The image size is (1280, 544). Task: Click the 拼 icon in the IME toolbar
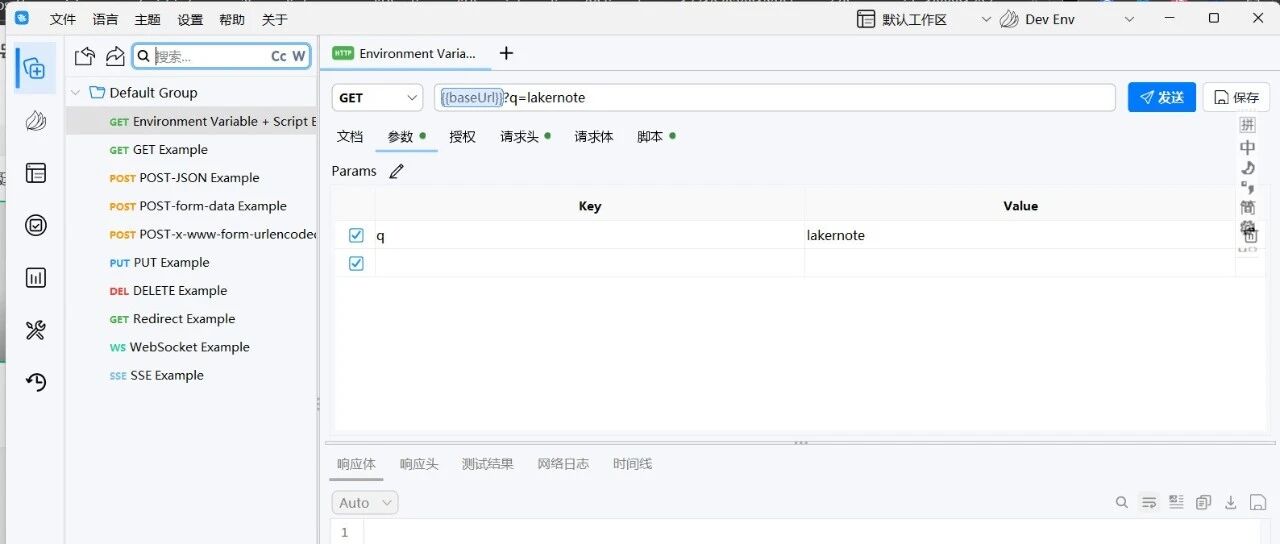coord(1247,125)
